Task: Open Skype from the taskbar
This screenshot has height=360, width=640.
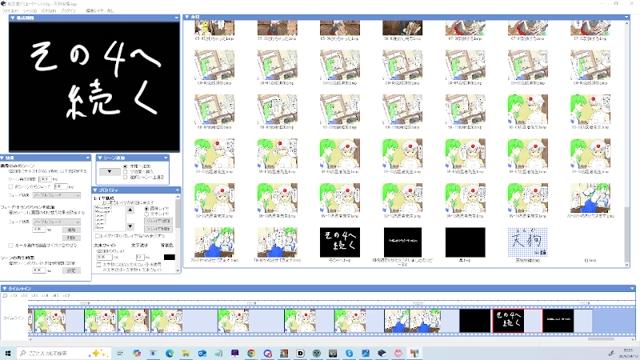Action: click(349, 353)
